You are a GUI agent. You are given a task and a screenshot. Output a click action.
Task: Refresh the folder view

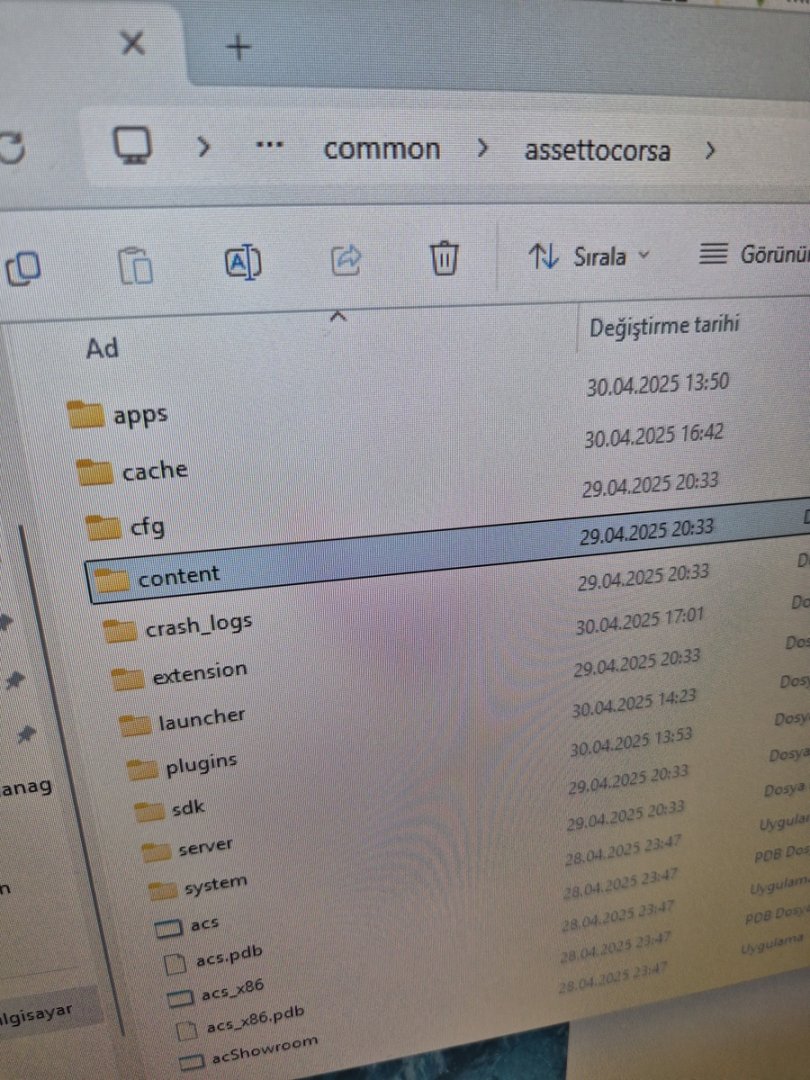12,147
